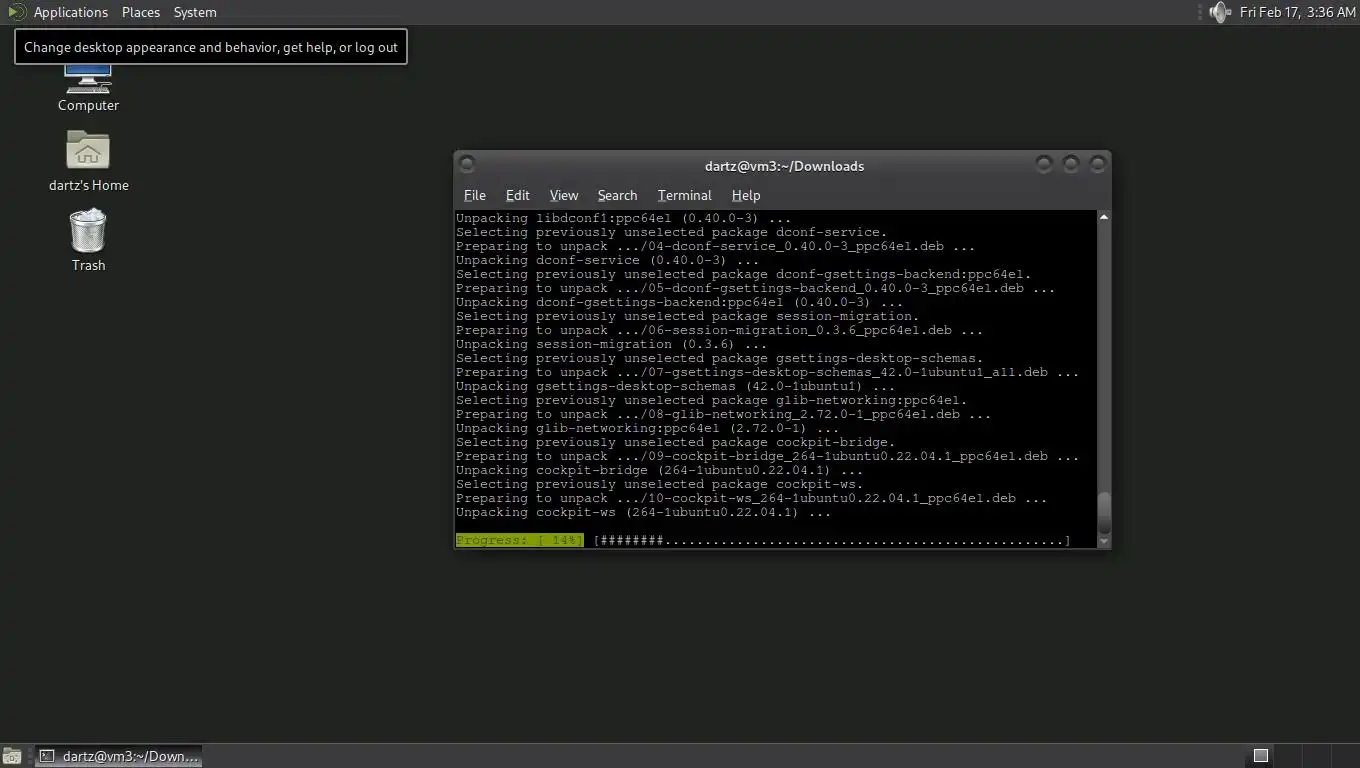Click the terminal scrollbar down arrow
The image size is (1360, 768).
click(1104, 541)
